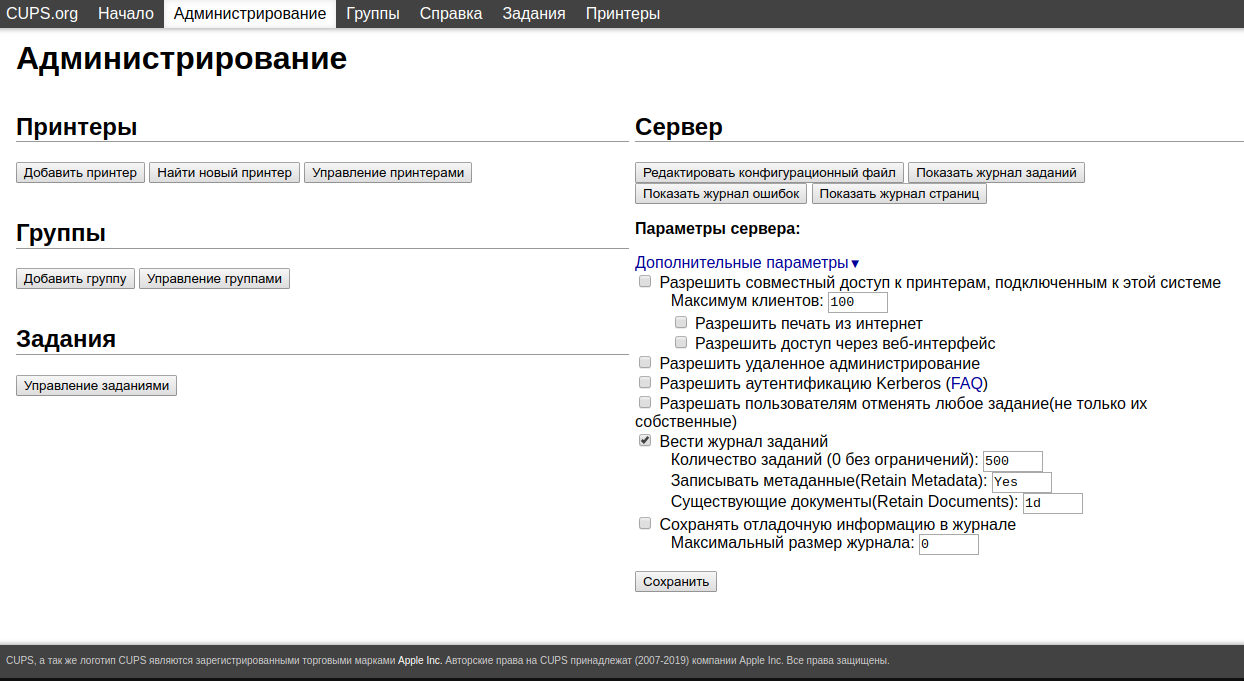
Task: Focus Максимальный размер журнала field
Action: click(x=949, y=545)
